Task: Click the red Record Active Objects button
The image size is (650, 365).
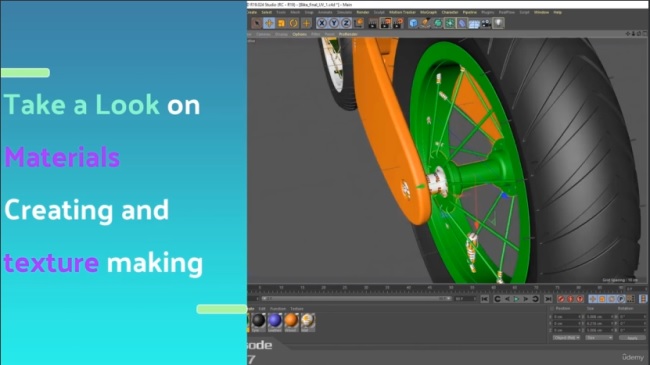Action: [561, 299]
